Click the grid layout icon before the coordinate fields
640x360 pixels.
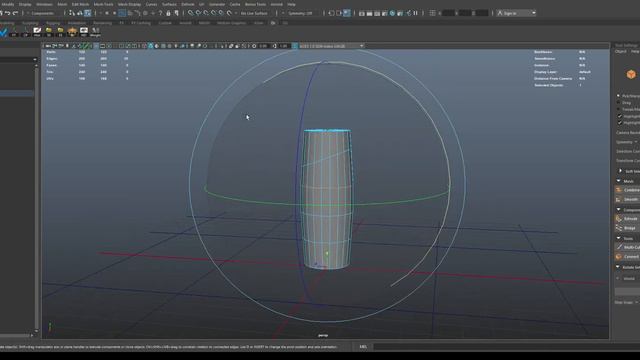433,13
